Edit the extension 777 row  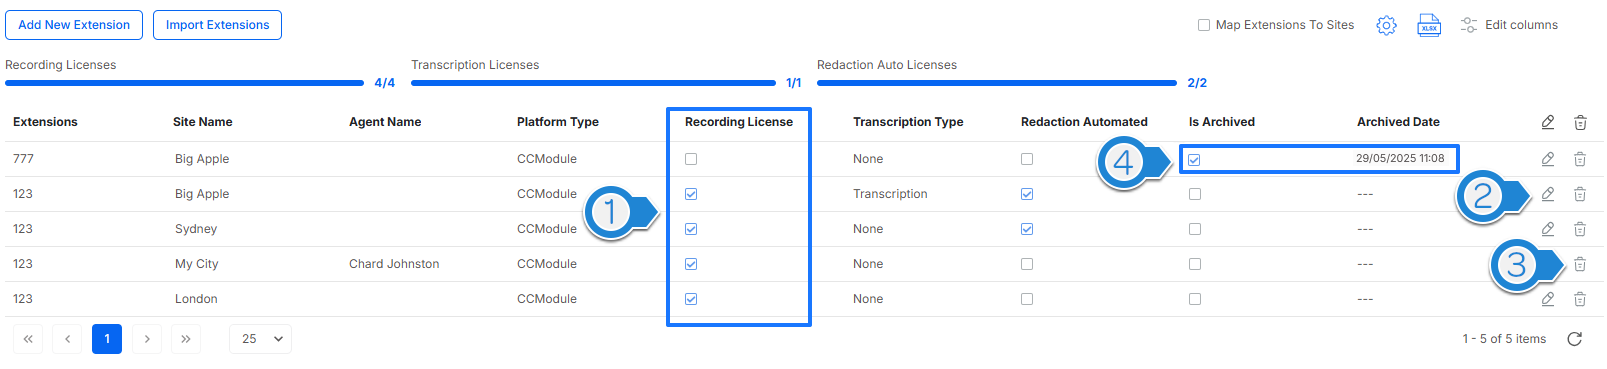click(x=1548, y=159)
